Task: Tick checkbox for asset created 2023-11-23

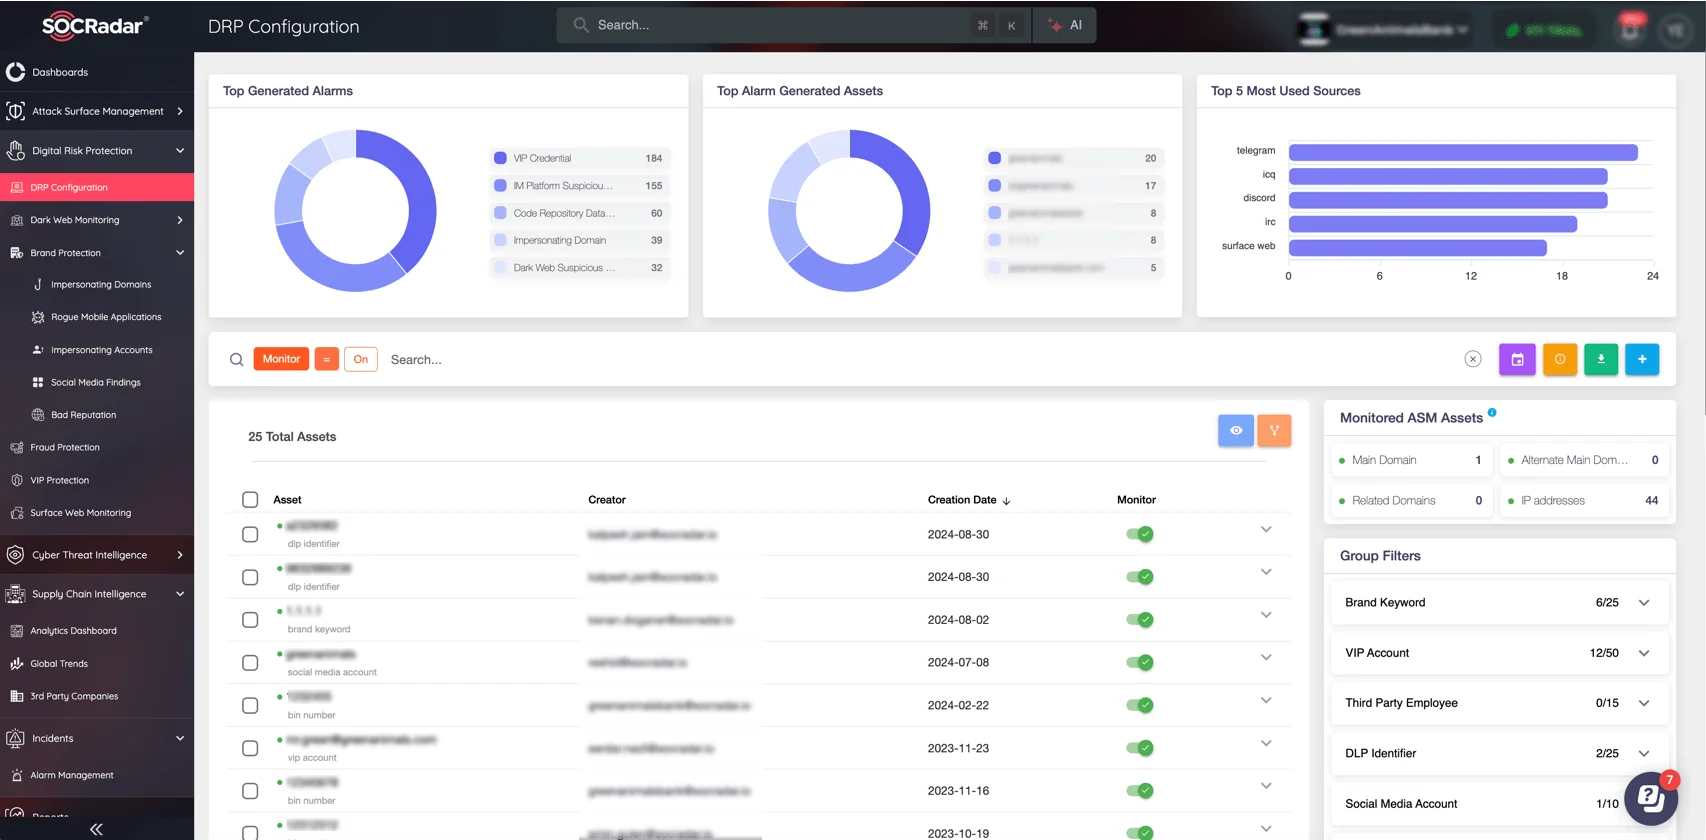Action: click(250, 748)
